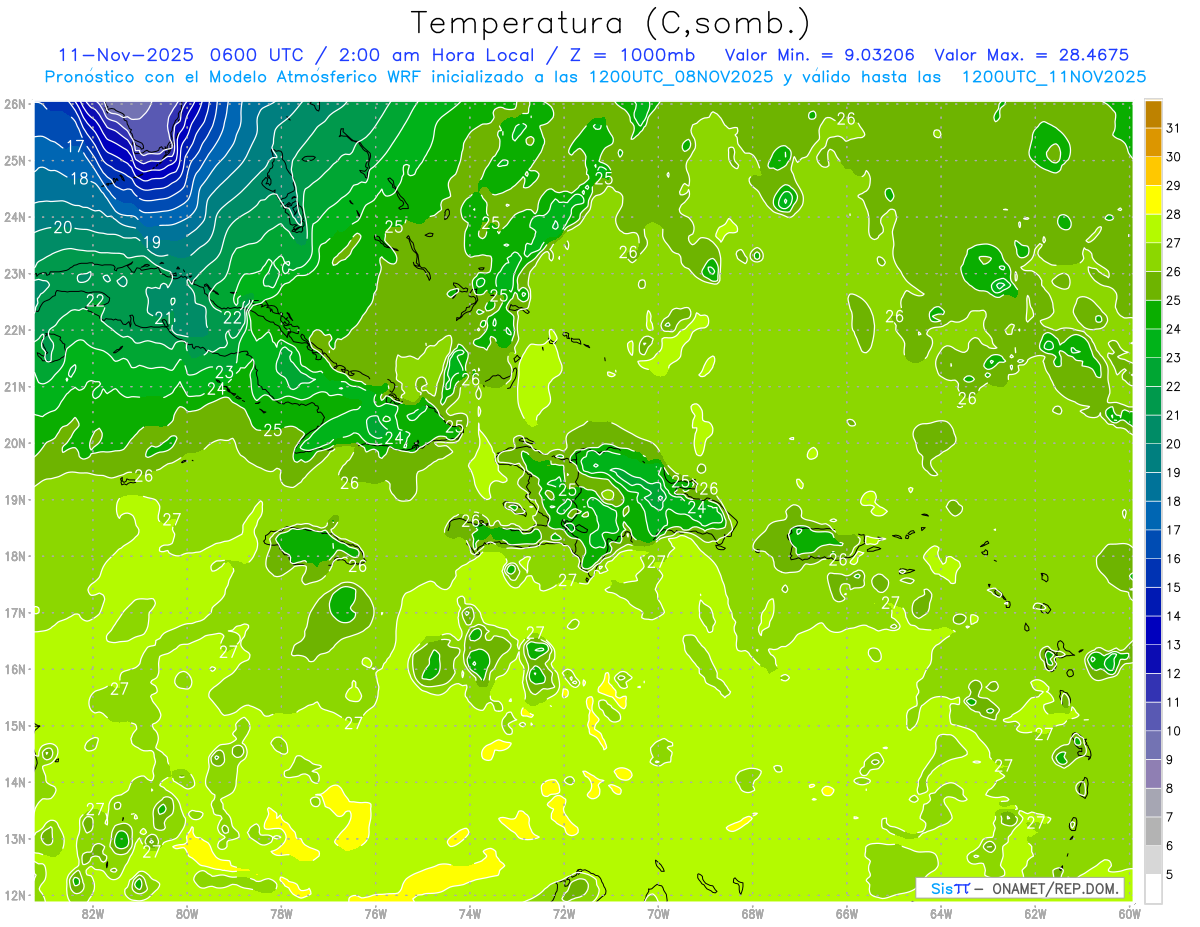Click longitude axis label '82W'
This screenshot has width=1200, height=927.
(x=93, y=913)
